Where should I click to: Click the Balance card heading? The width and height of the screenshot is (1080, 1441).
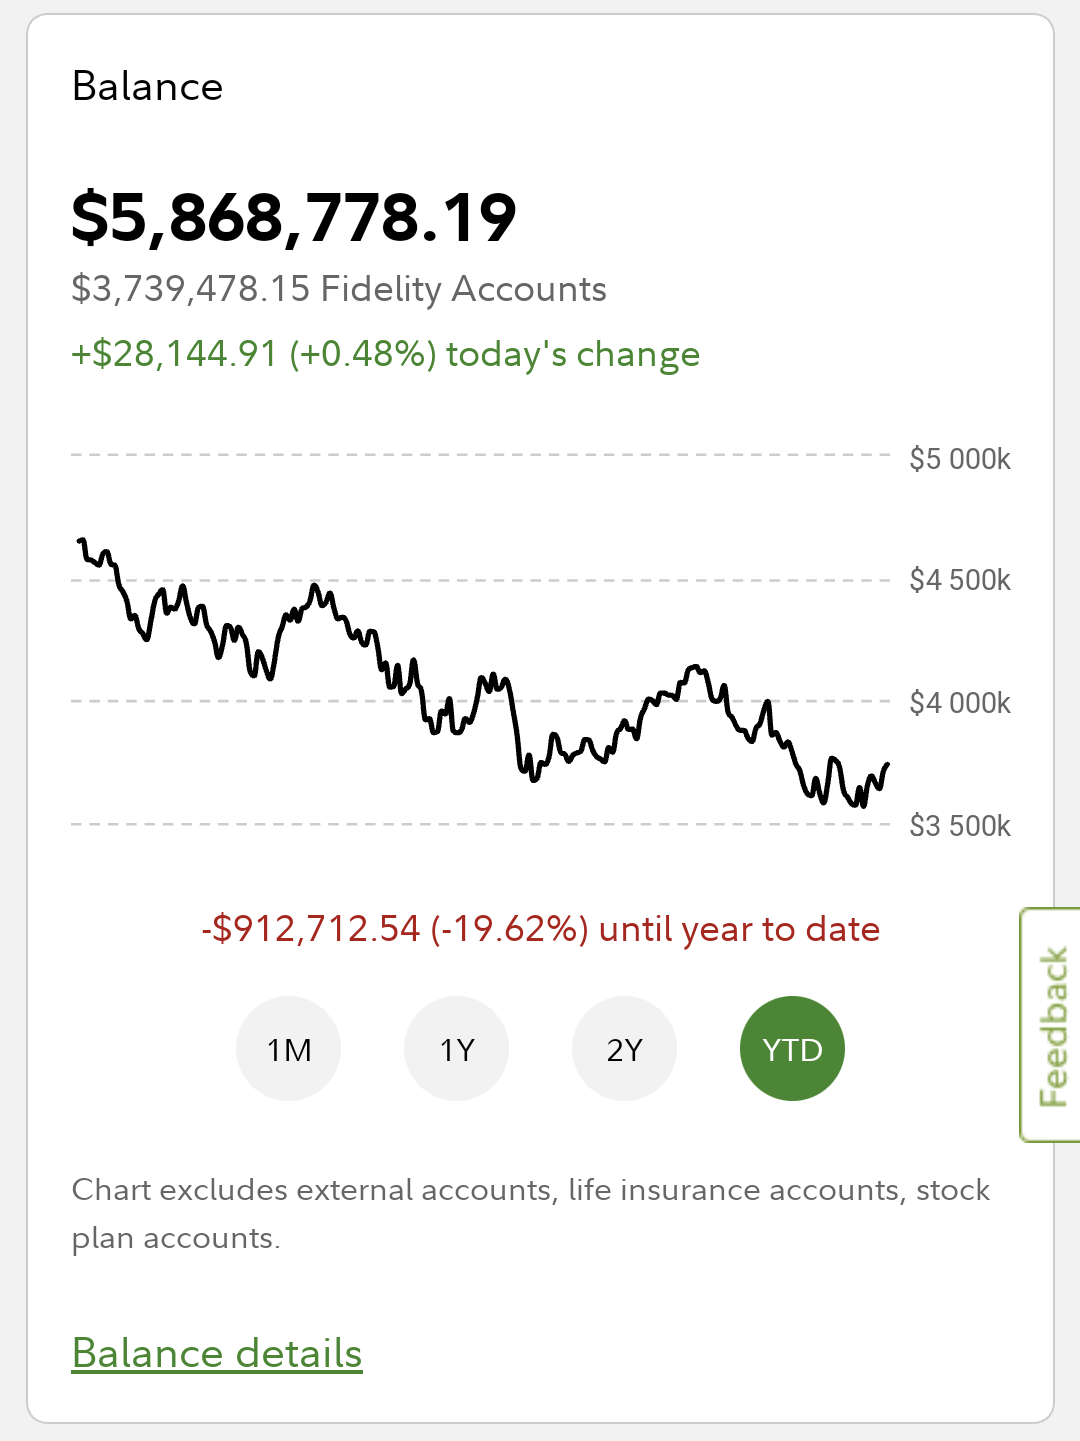148,87
